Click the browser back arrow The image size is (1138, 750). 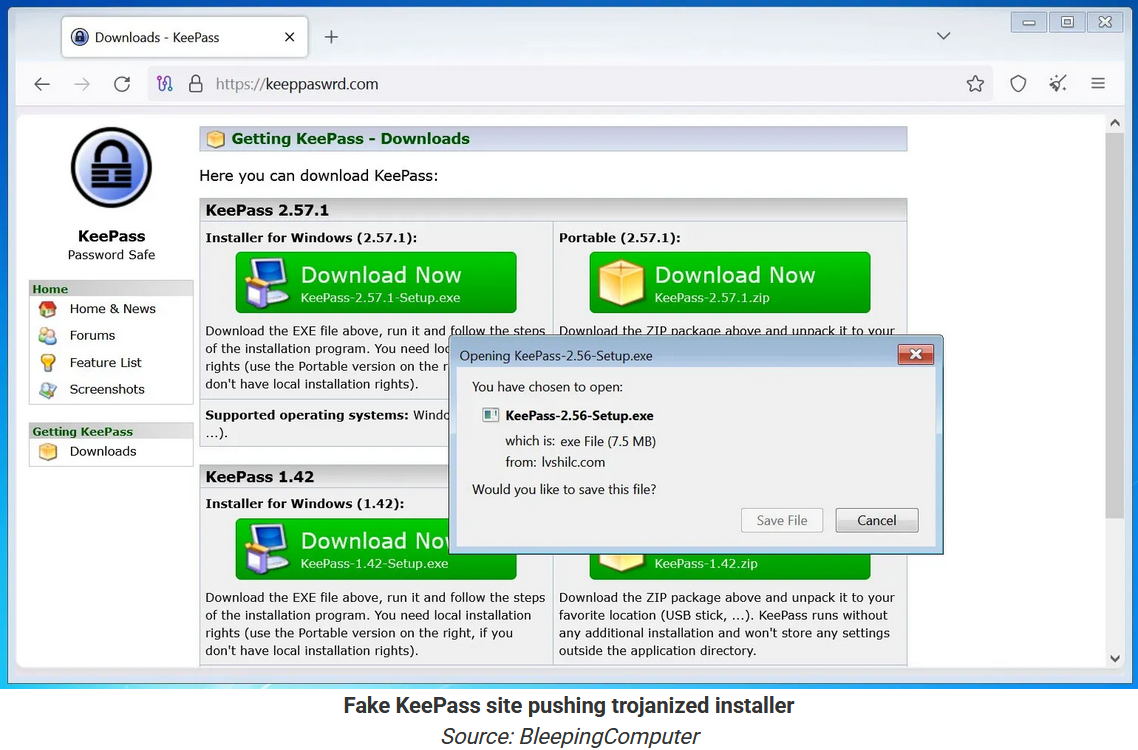tap(42, 84)
